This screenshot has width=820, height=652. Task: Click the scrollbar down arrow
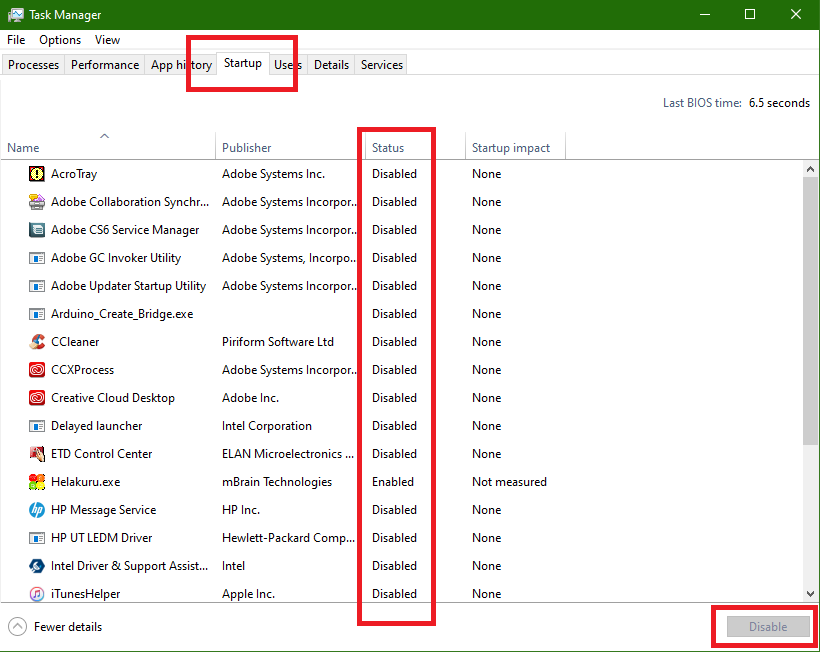coord(810,593)
